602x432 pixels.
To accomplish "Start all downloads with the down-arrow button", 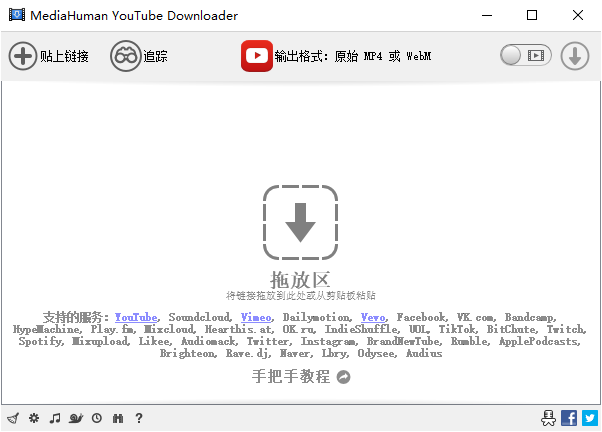I will 574,56.
